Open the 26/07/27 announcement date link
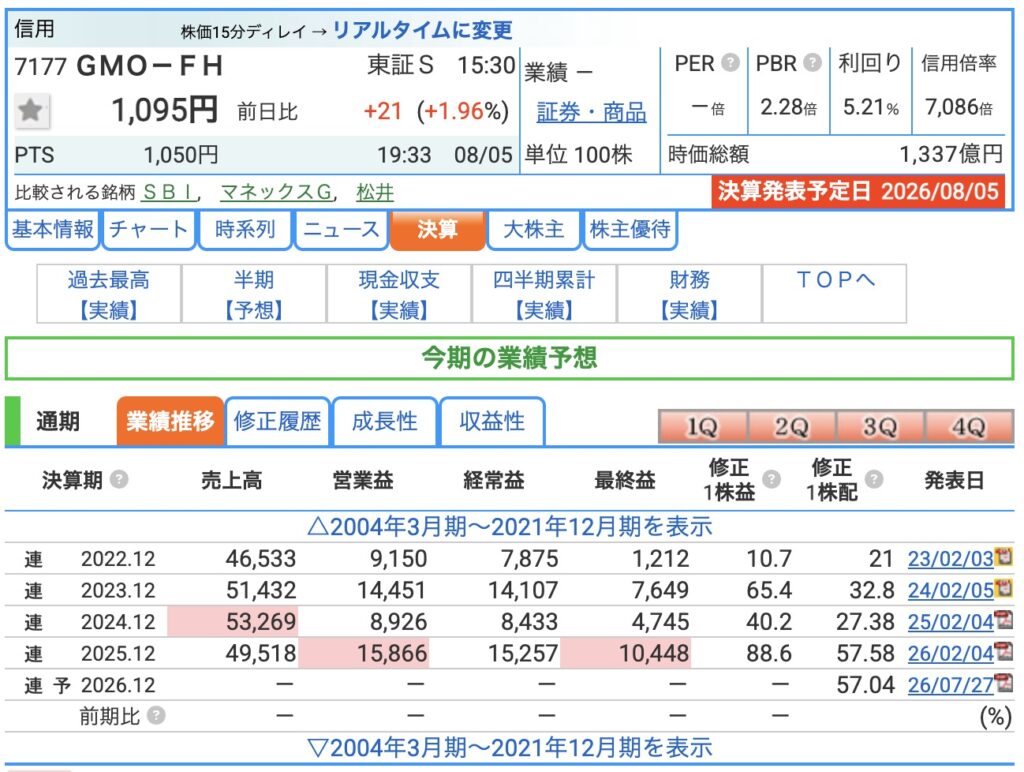Image resolution: width=1024 pixels, height=772 pixels. (x=950, y=685)
